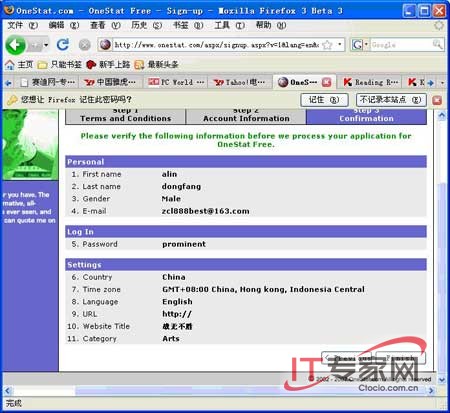Click the grey Stop loading icon
This screenshot has width=450, height=413.
click(x=85, y=45)
